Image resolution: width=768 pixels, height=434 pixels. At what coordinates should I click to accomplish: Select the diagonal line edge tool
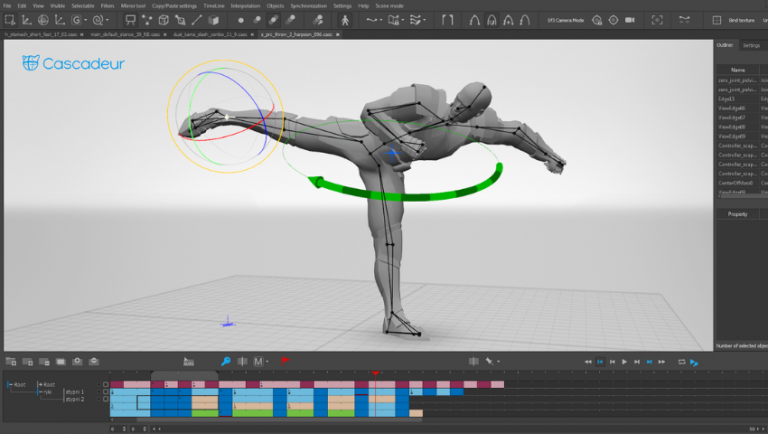pos(196,20)
